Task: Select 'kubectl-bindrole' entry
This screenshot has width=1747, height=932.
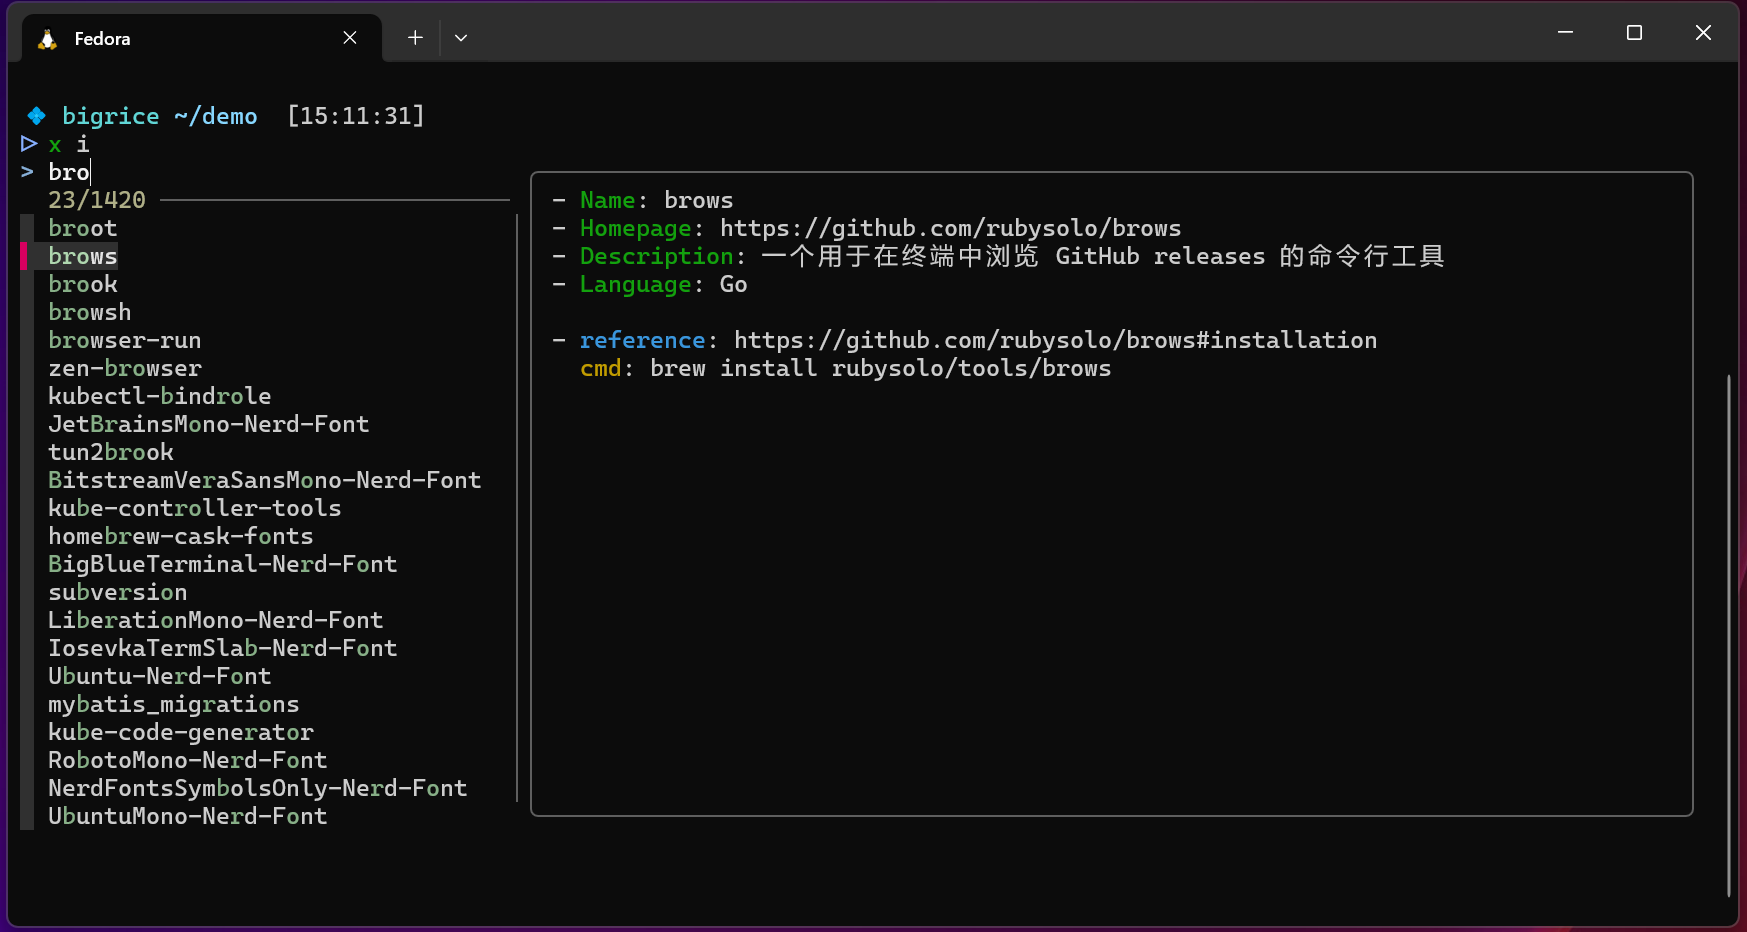Action: pyautogui.click(x=160, y=396)
